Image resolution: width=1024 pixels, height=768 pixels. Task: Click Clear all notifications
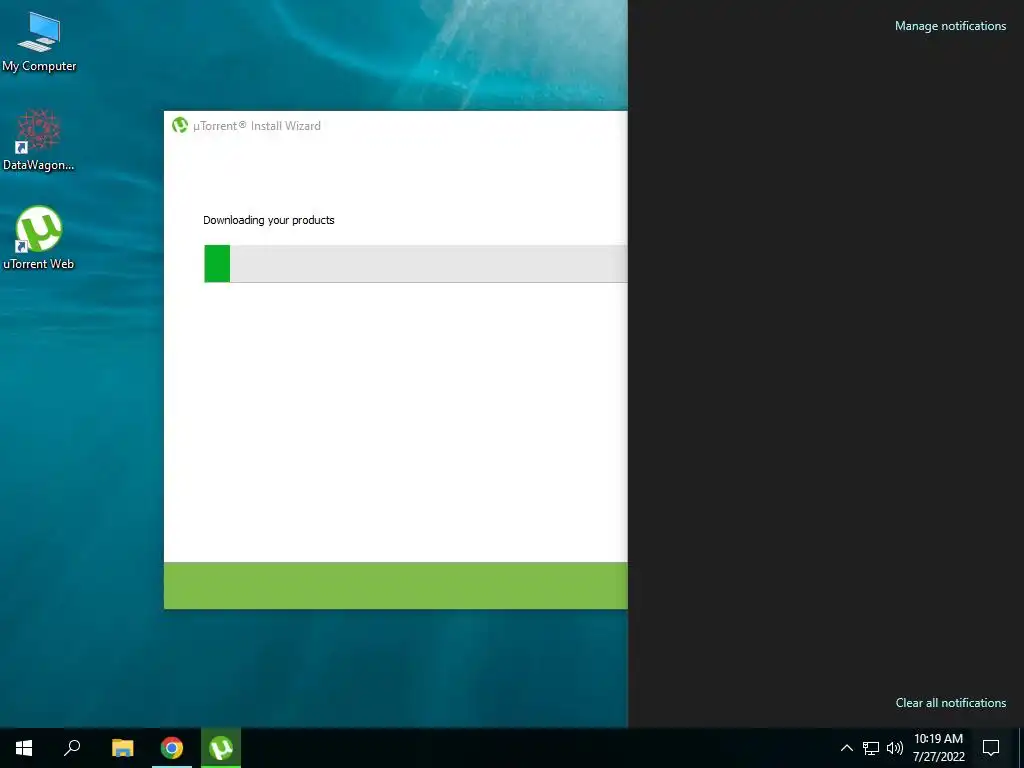[x=950, y=703]
